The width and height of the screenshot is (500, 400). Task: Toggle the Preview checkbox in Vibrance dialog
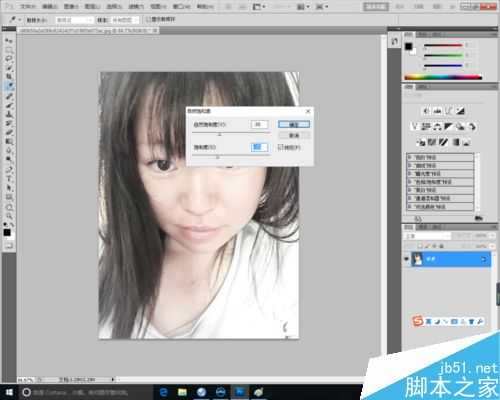(x=281, y=147)
